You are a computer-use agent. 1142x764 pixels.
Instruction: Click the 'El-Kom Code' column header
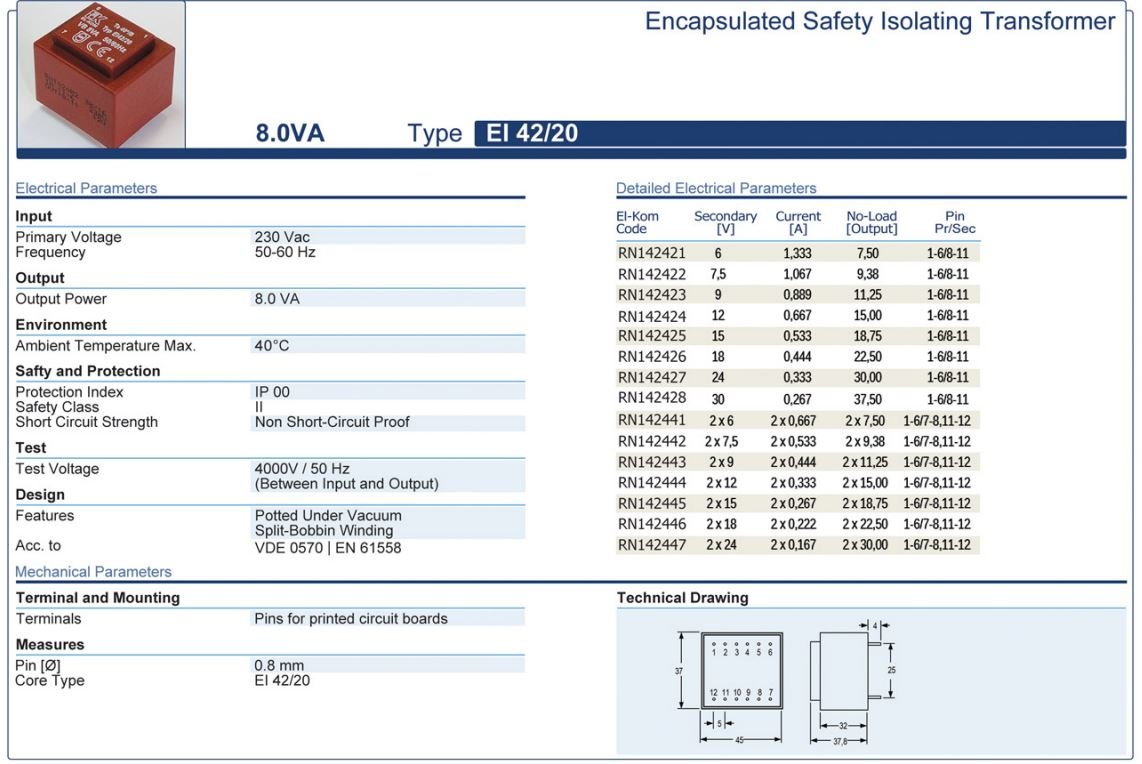point(637,222)
